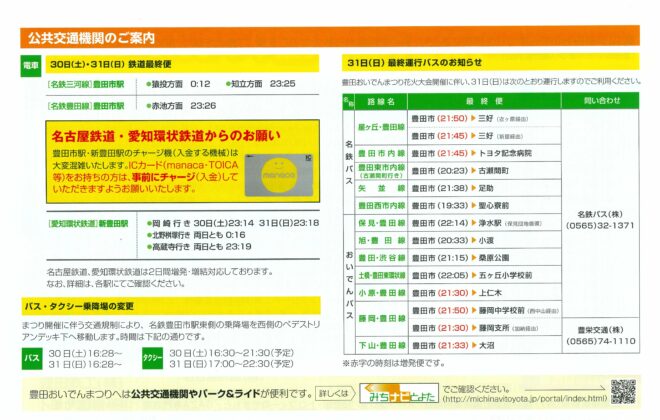
Task: Click the bold 事前にチャージ text
Action: click(x=164, y=177)
